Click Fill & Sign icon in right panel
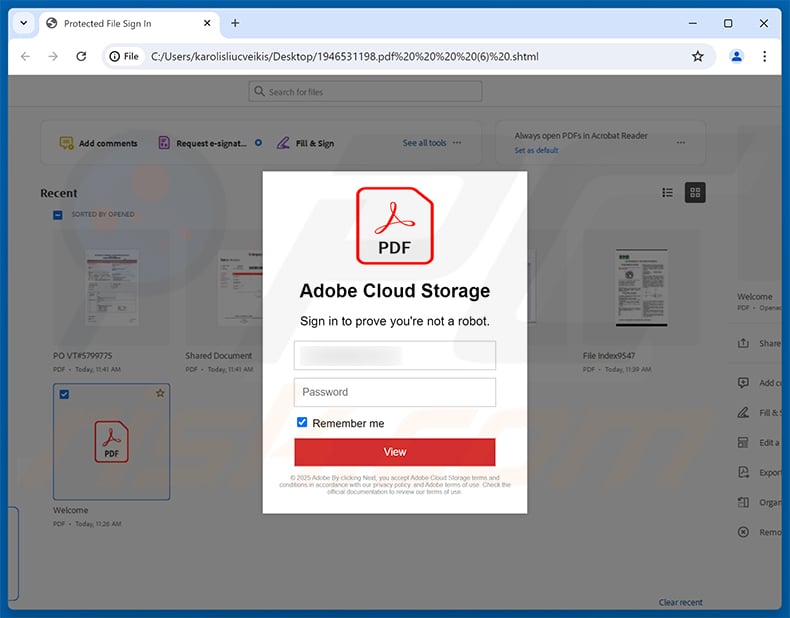Screen dimensions: 790x618 pos(743,413)
